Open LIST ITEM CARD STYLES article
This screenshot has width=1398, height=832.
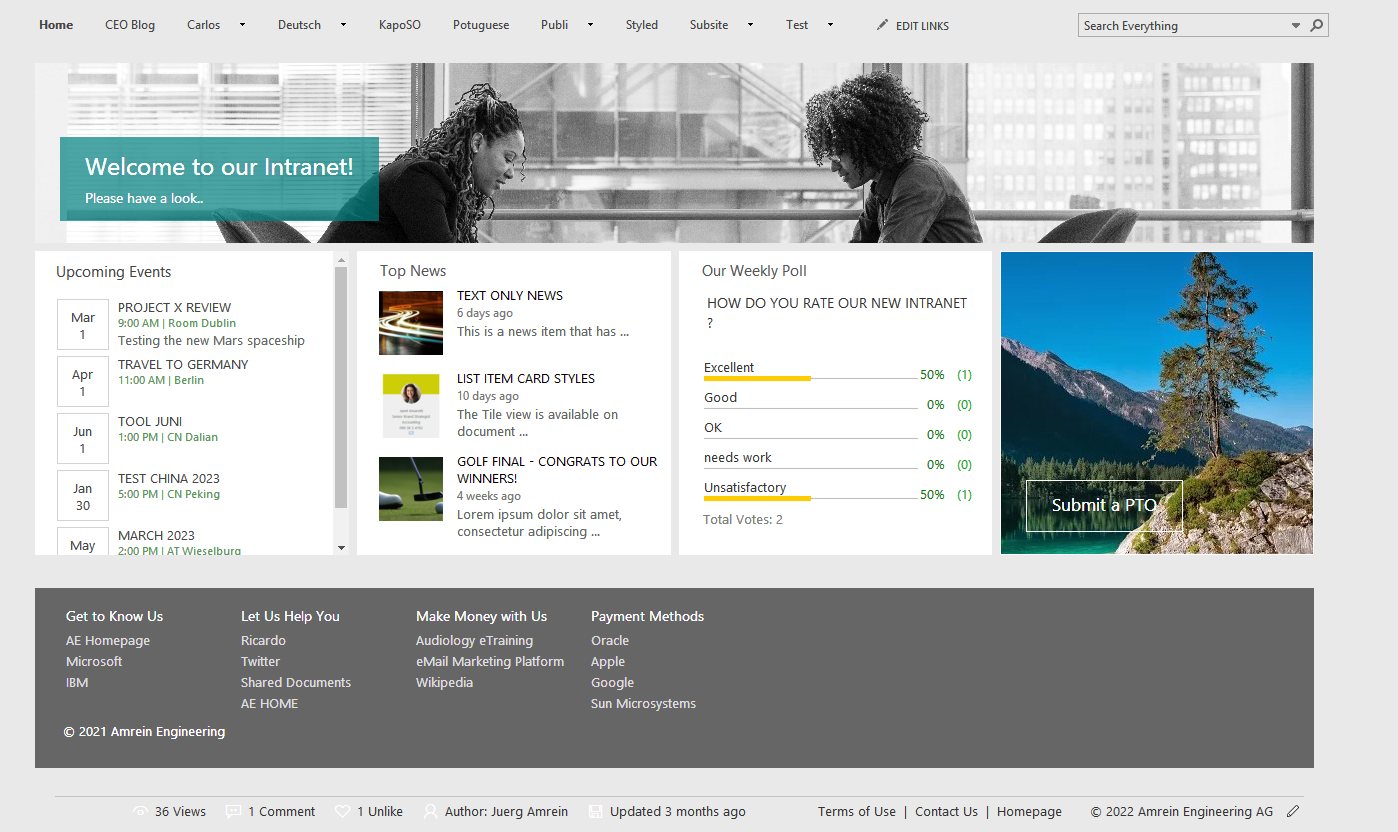coord(526,378)
